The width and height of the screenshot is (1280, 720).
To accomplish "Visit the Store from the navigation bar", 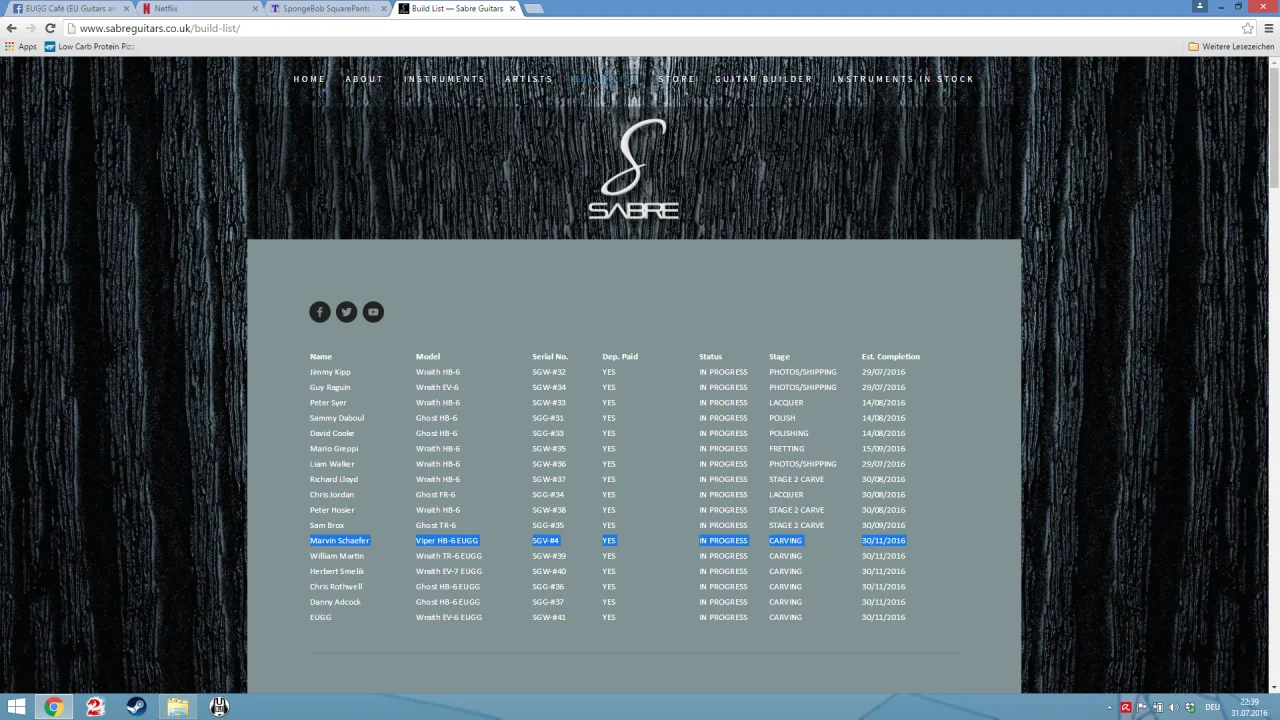I will pos(676,79).
